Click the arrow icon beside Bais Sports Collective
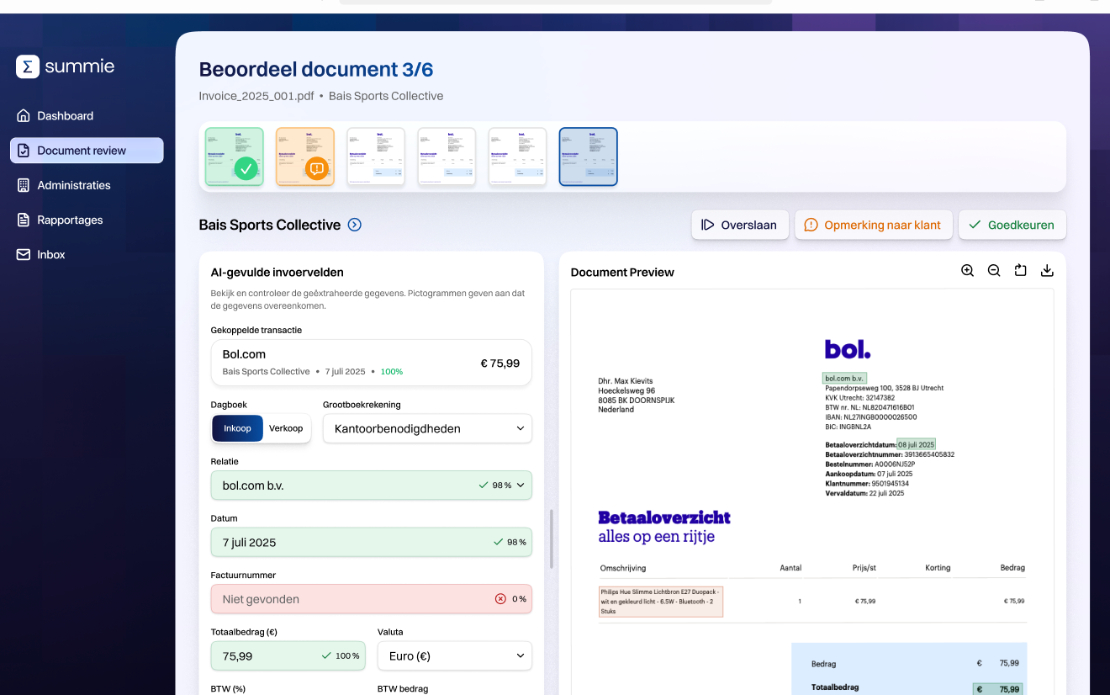Viewport: 1110px width, 695px height. [354, 225]
